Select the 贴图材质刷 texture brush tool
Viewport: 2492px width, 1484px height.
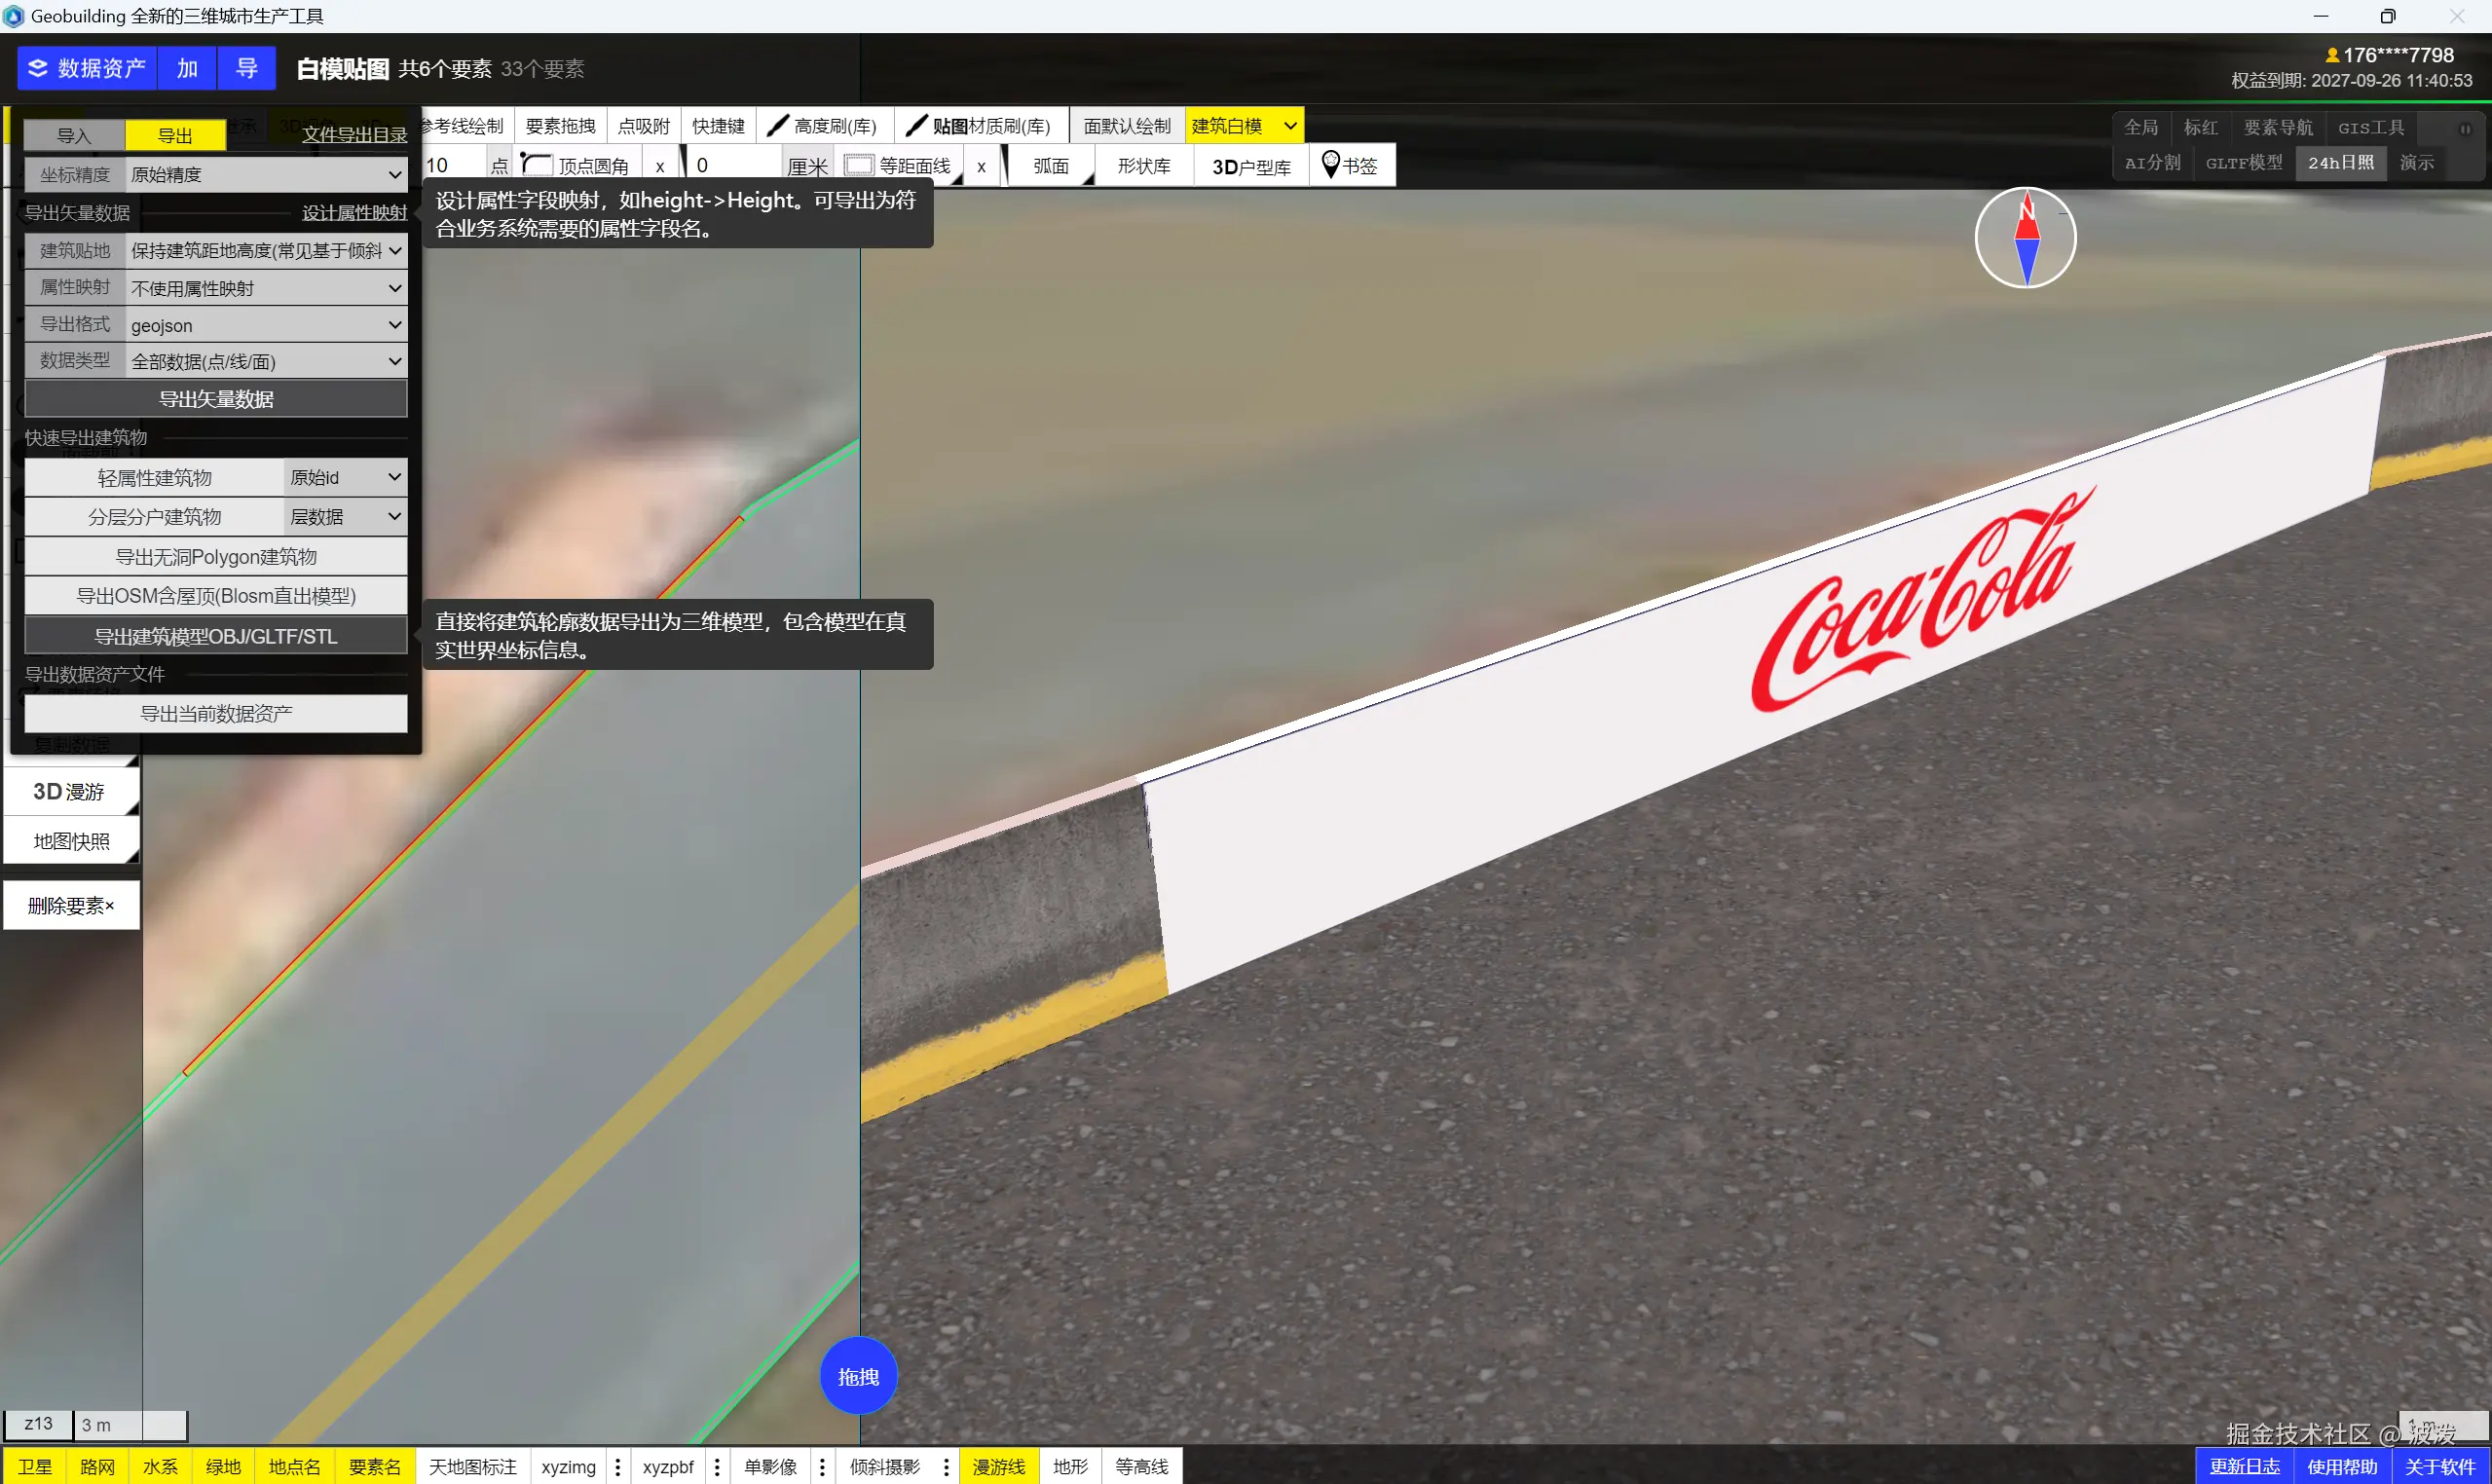[x=980, y=126]
